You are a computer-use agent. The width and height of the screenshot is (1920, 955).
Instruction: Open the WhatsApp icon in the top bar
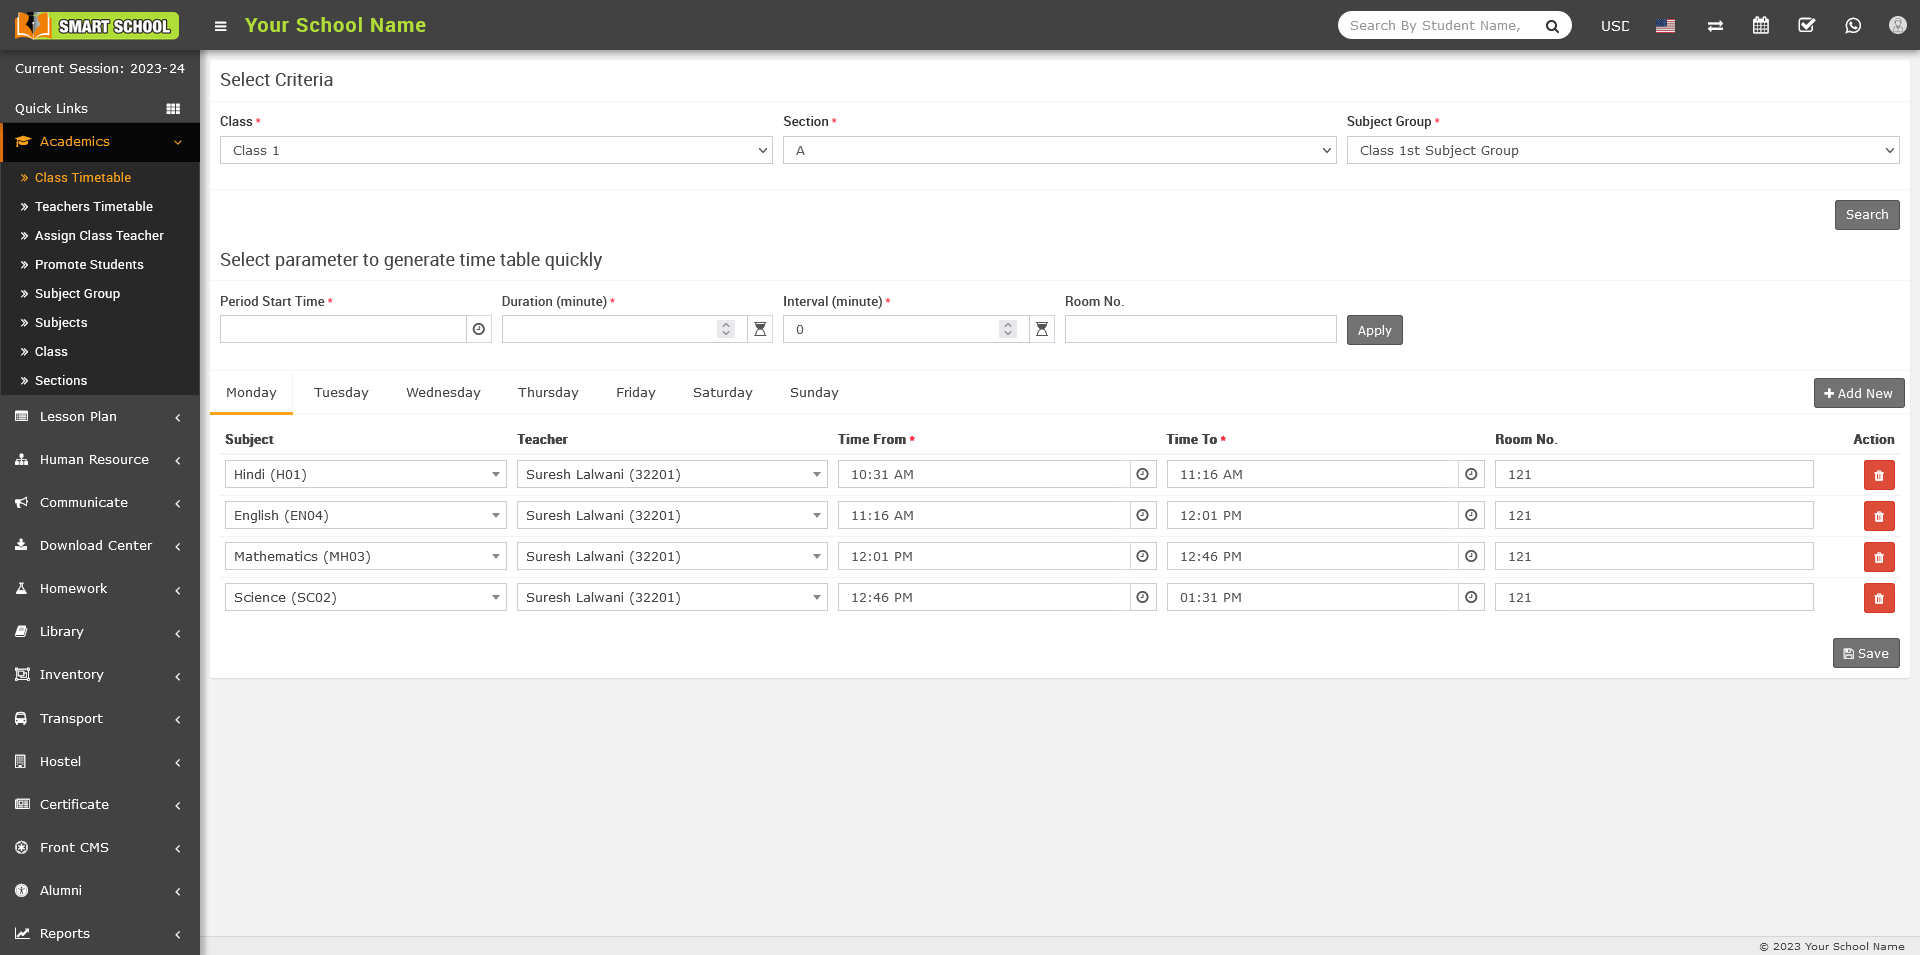click(1853, 26)
